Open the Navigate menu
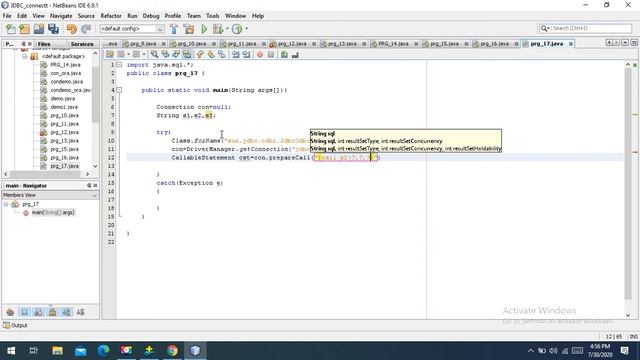 (61, 16)
